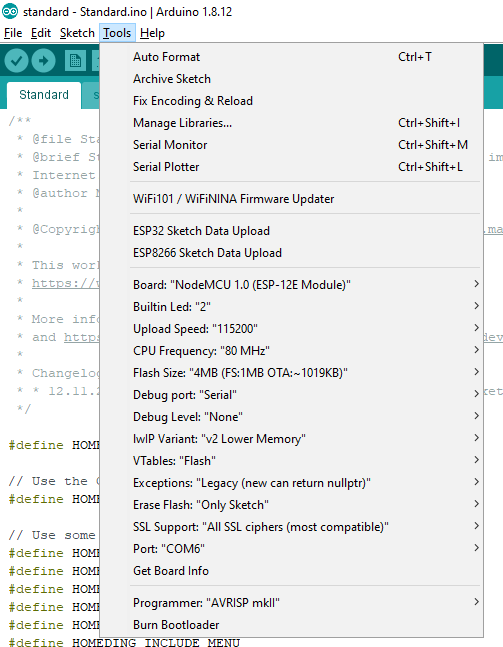This screenshot has width=503, height=647.
Task: Click "#define HOMEDING_INCLUDE_MENU" code line
Action: 124,642
